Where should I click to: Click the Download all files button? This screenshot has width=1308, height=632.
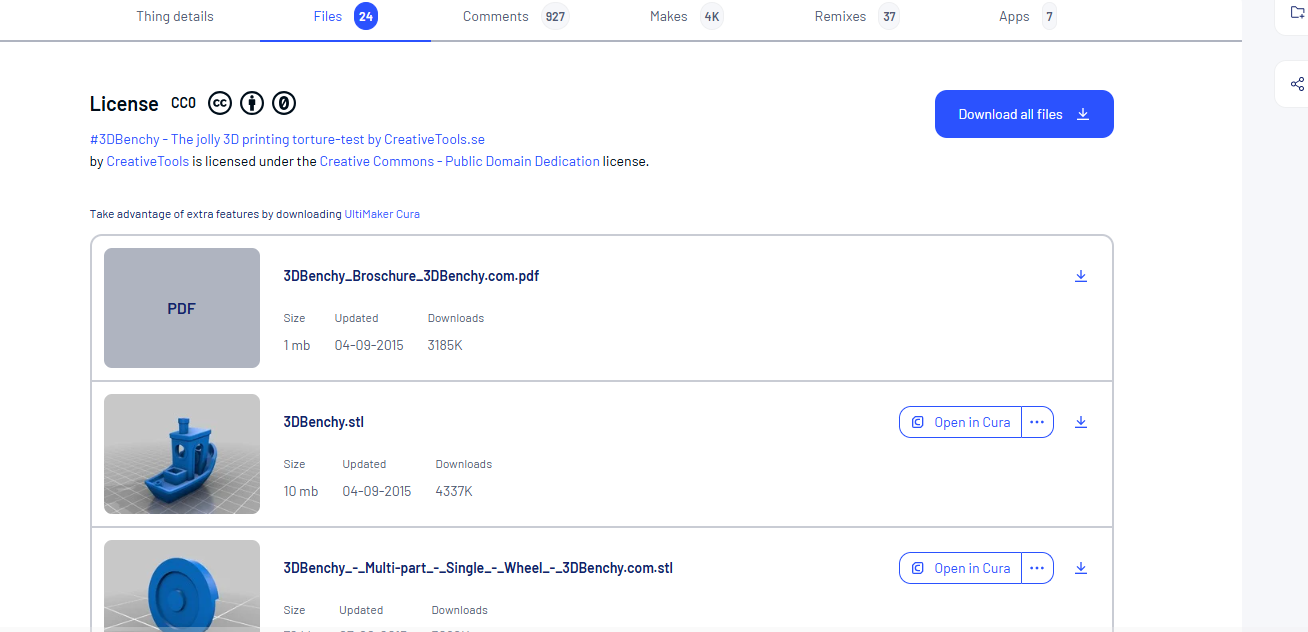click(1024, 114)
